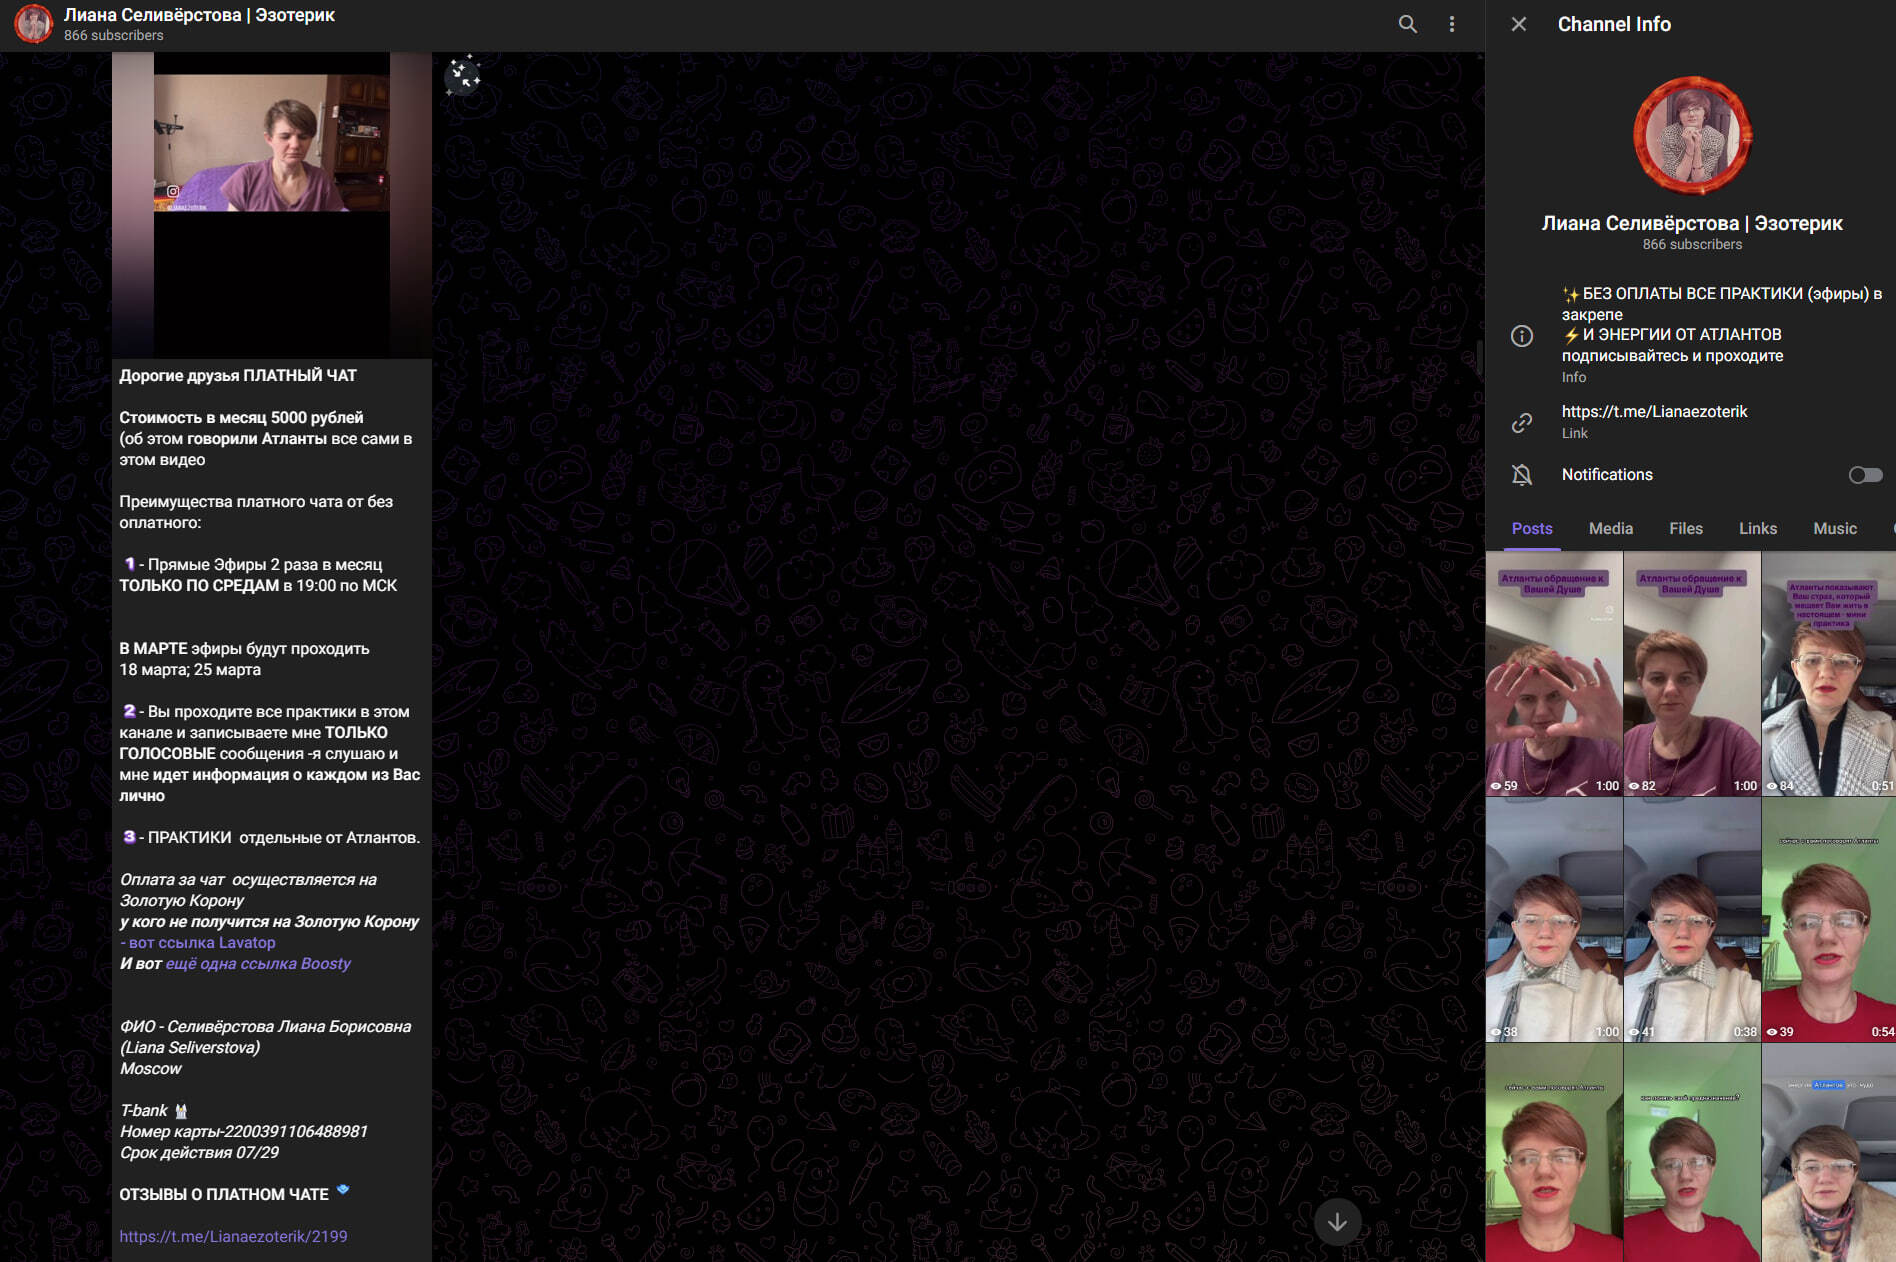Toggle the Notifications switch
This screenshot has width=1896, height=1262.
tap(1865, 475)
